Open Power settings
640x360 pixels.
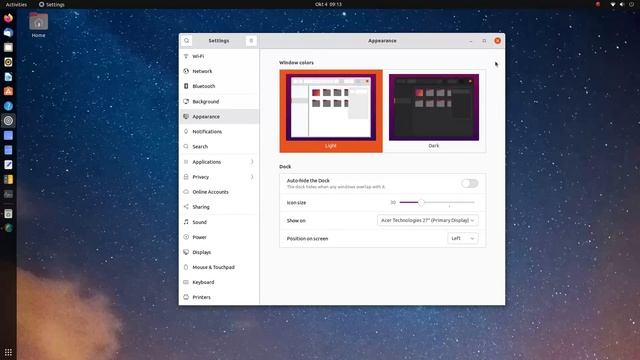(219, 237)
